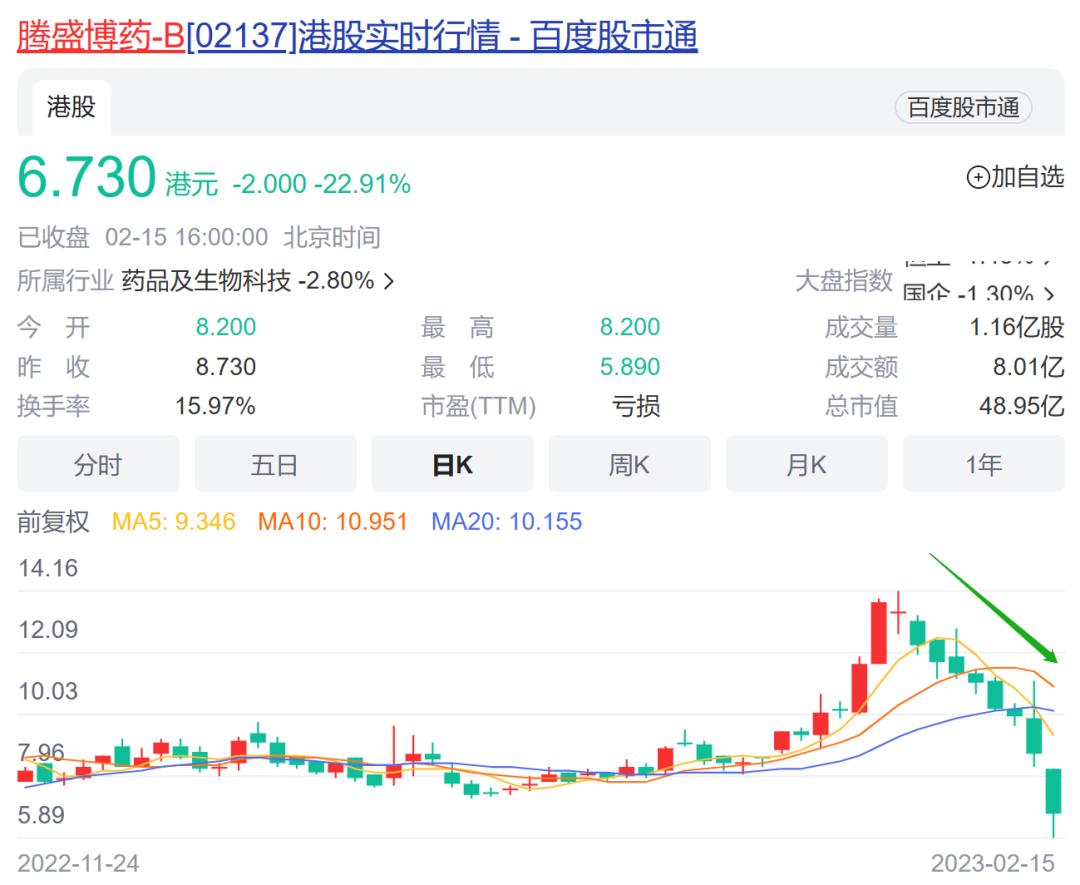Image resolution: width=1080 pixels, height=885 pixels.
Task: Click the 昨收 value 8.730
Action: 226,366
